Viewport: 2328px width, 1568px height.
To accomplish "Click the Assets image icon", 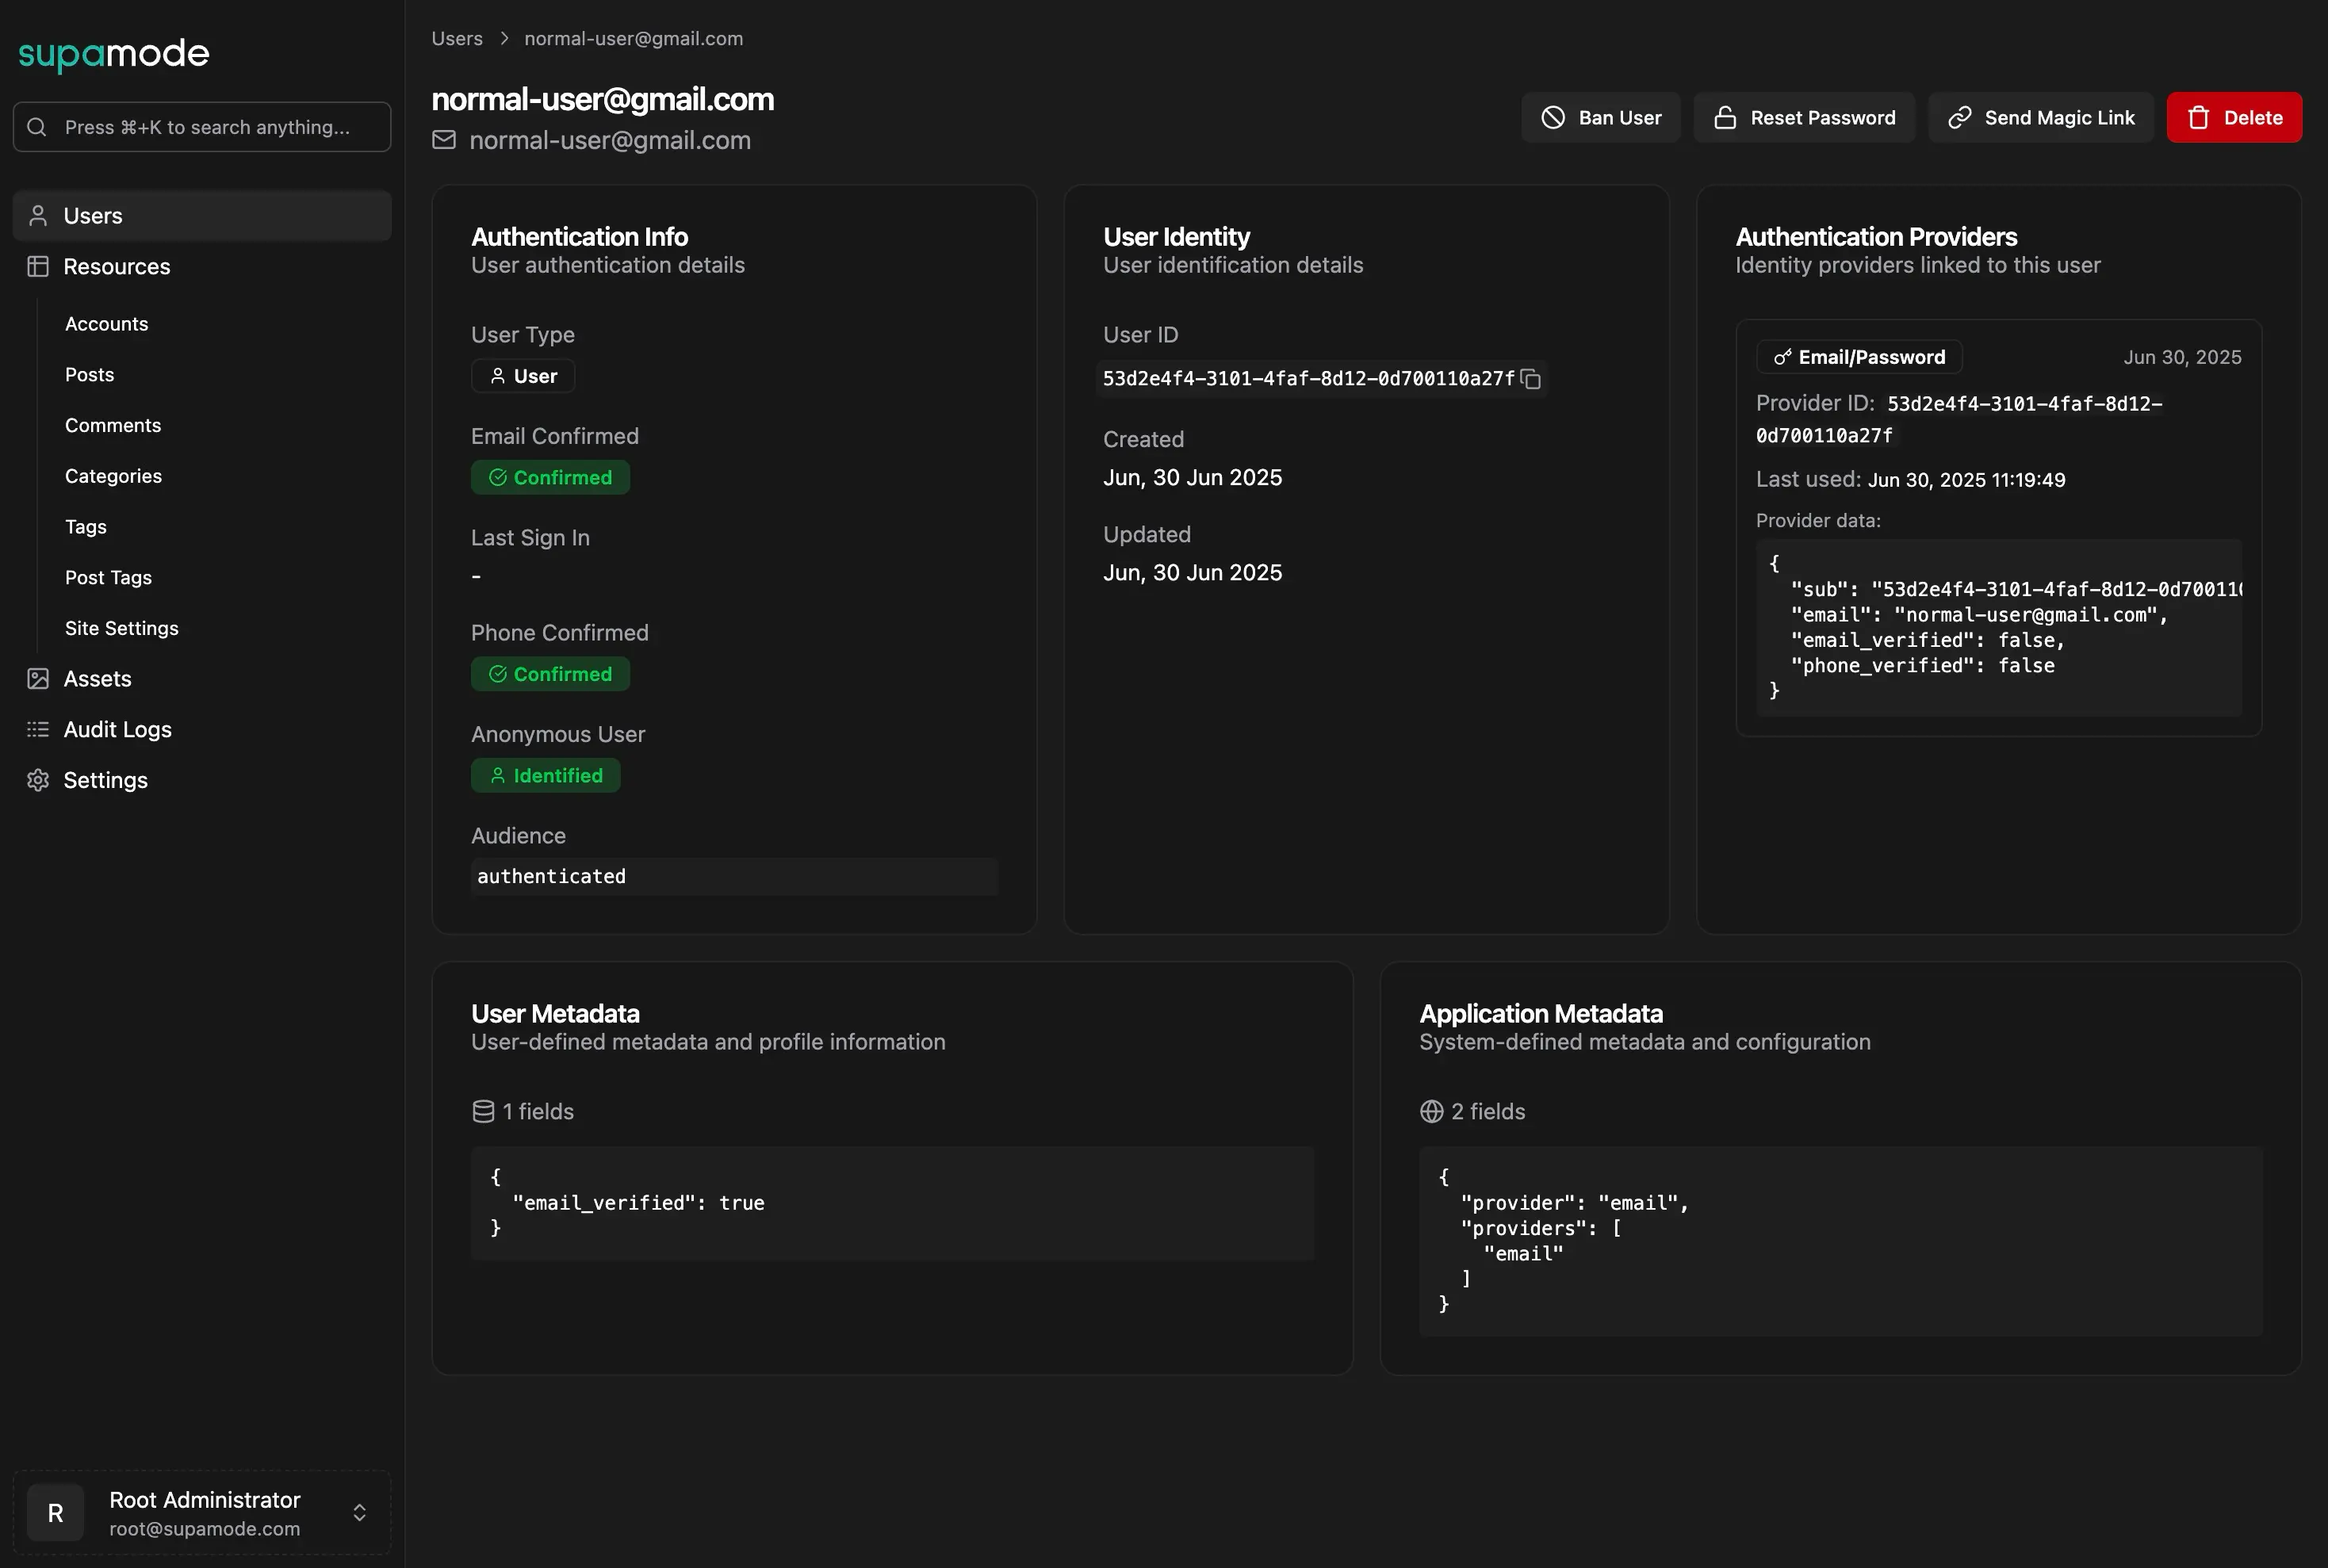I will point(38,678).
